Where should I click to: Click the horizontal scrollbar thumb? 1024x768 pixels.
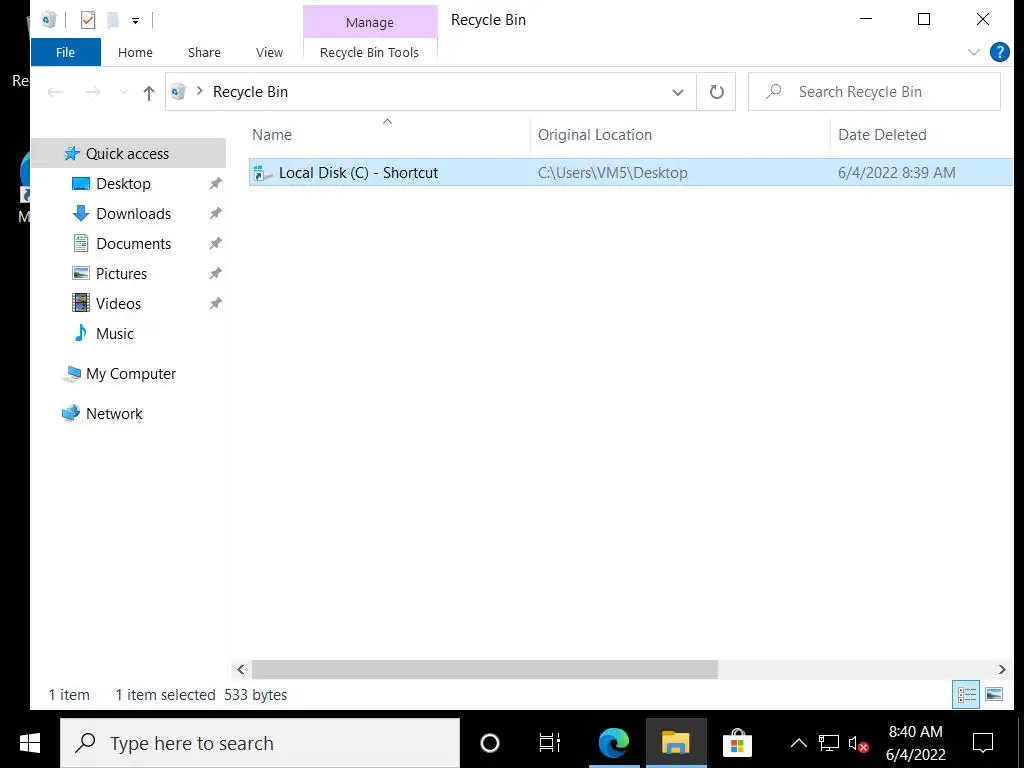click(x=485, y=669)
